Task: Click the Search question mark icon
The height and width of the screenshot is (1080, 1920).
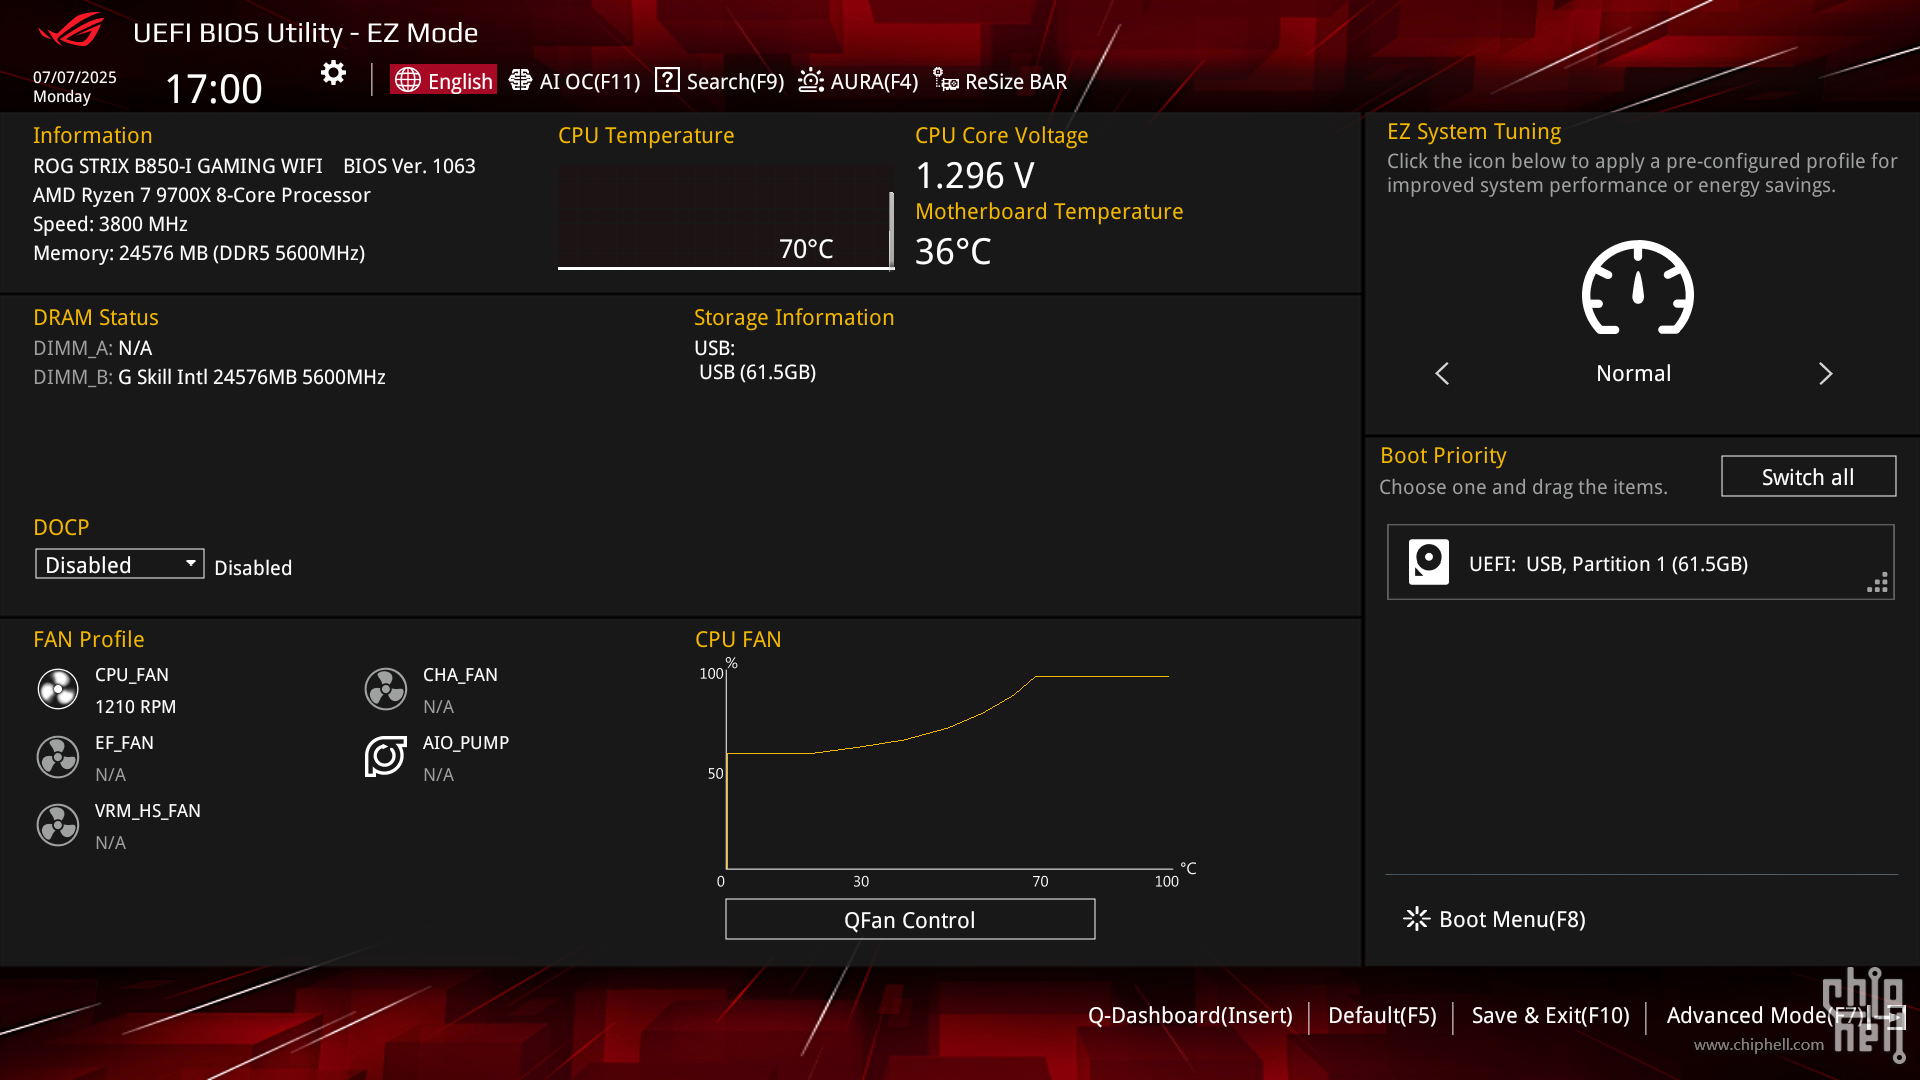Action: click(x=667, y=80)
